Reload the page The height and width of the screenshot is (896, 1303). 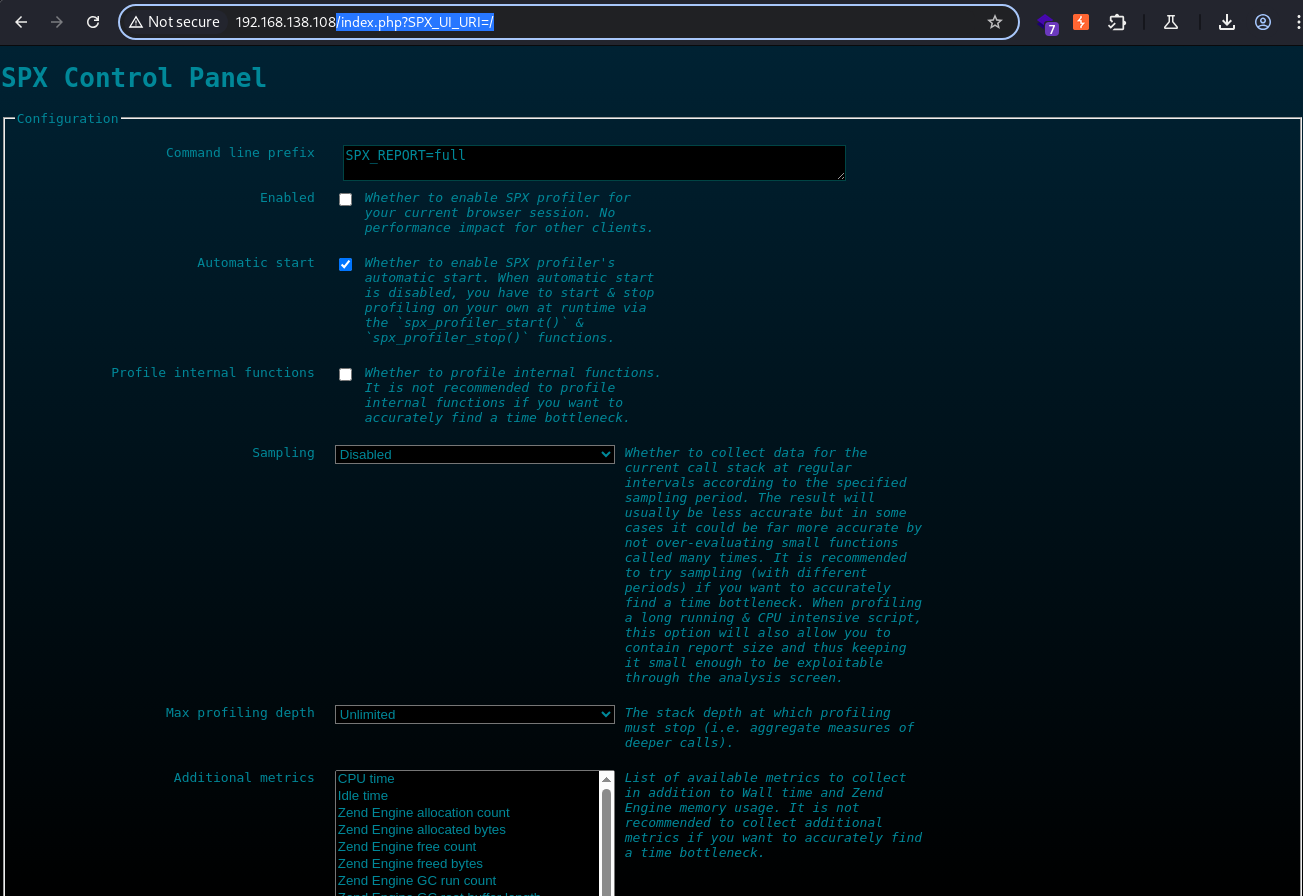pyautogui.click(x=93, y=22)
